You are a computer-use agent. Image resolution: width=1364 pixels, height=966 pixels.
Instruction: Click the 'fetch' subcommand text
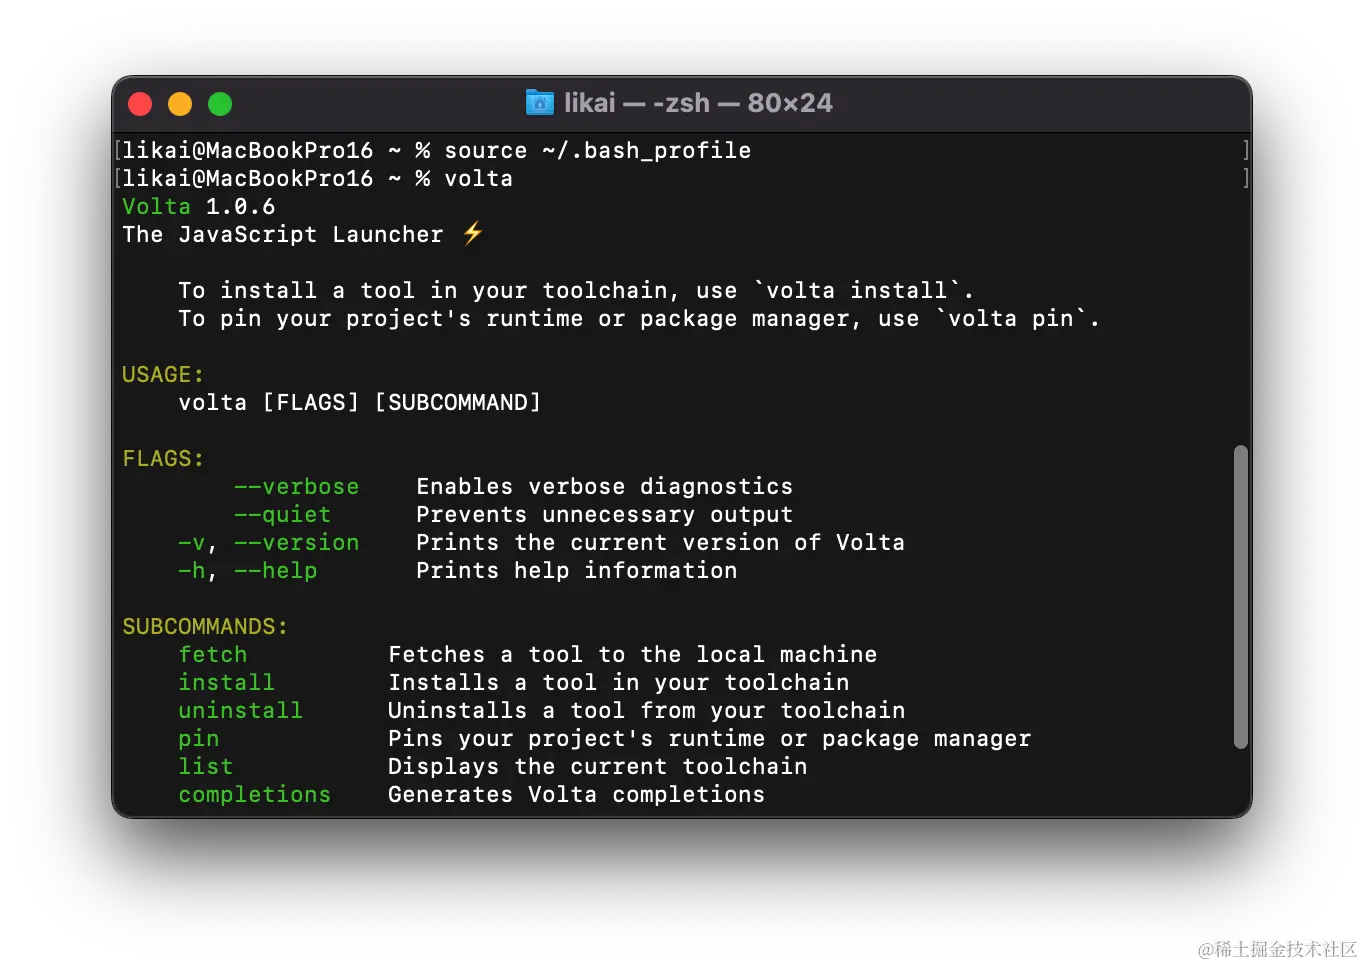(213, 654)
